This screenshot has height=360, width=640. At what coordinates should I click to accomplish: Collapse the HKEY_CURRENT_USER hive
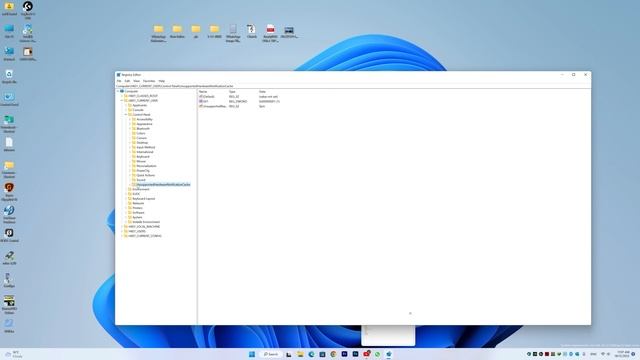(122, 100)
